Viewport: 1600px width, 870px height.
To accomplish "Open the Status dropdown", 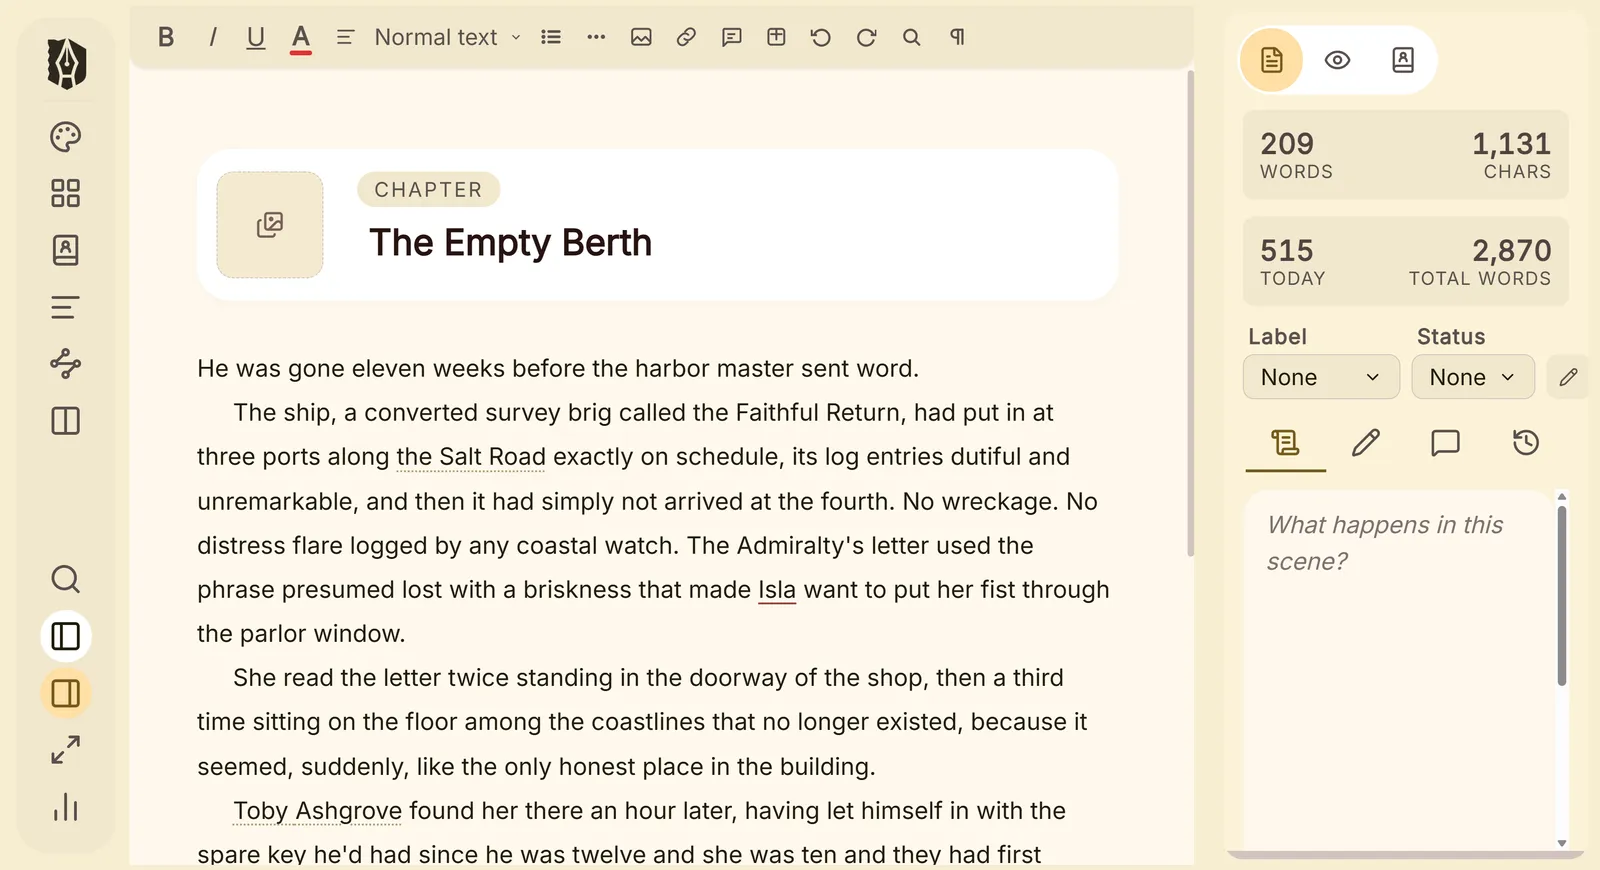I will click(1473, 377).
